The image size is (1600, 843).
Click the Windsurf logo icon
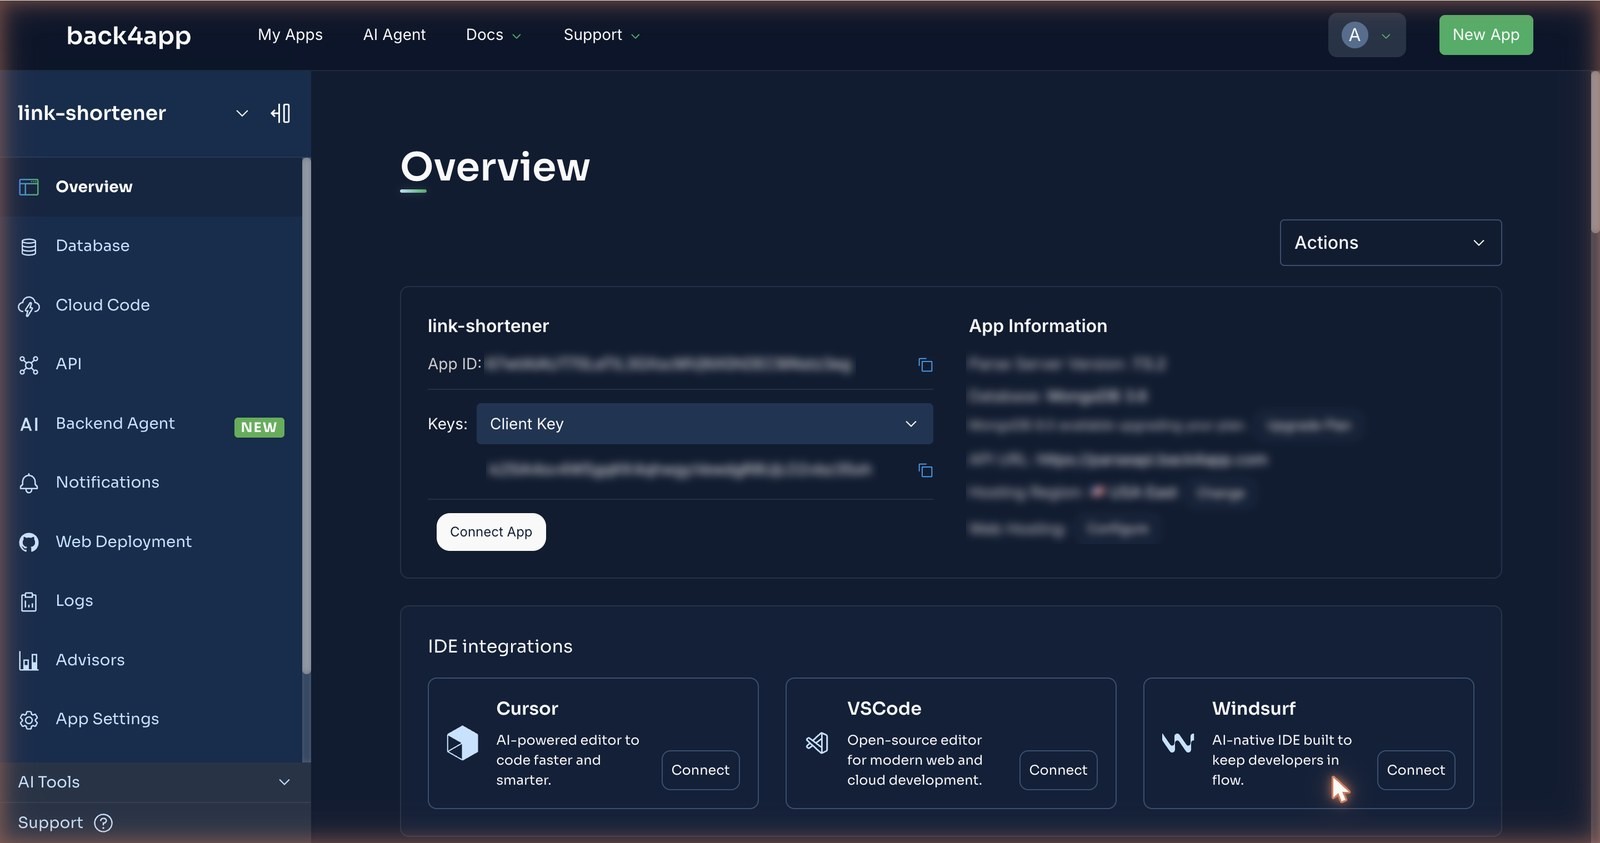tap(1178, 743)
